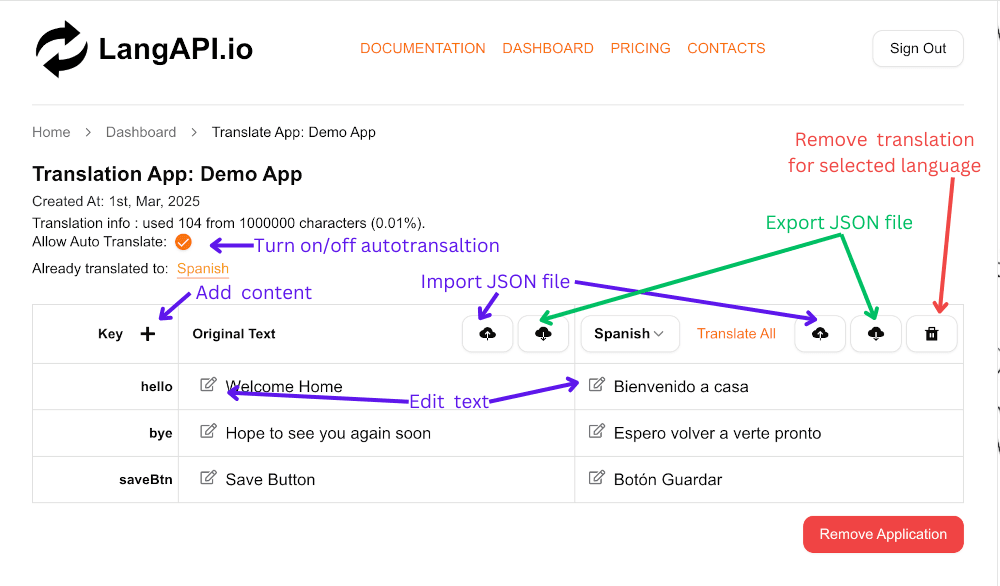1000x586 pixels.
Task: Export Spanish translation JSON file
Action: coord(876,334)
